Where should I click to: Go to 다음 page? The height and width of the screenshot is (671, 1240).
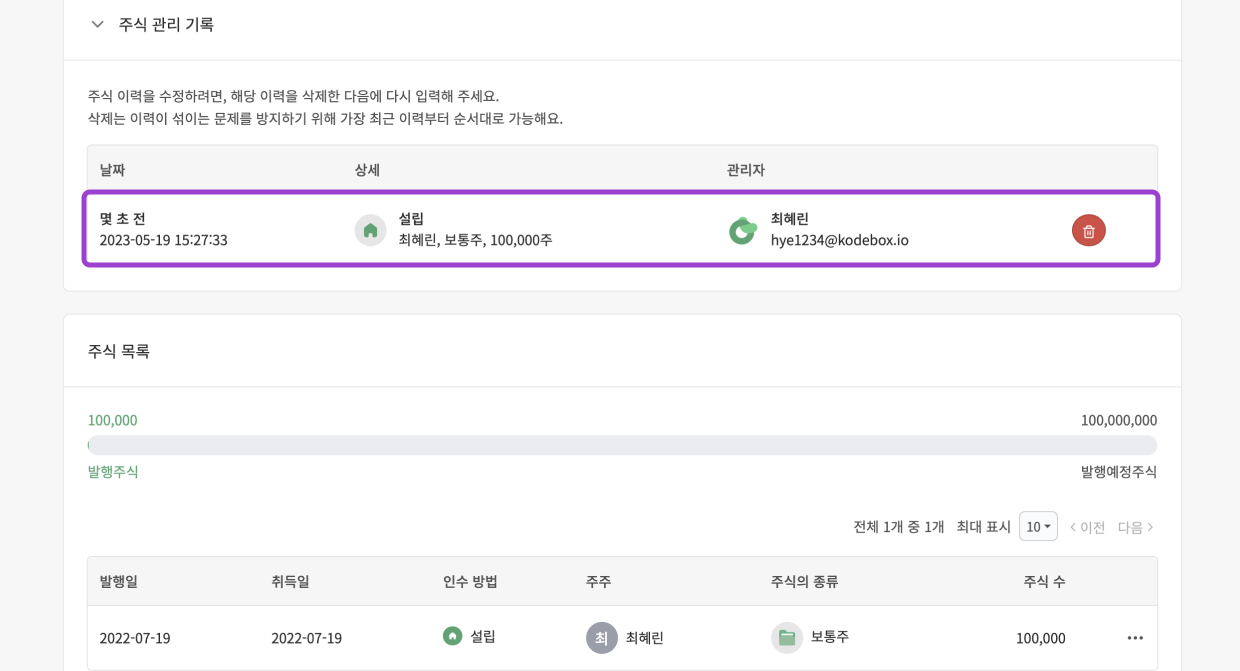click(1136, 527)
